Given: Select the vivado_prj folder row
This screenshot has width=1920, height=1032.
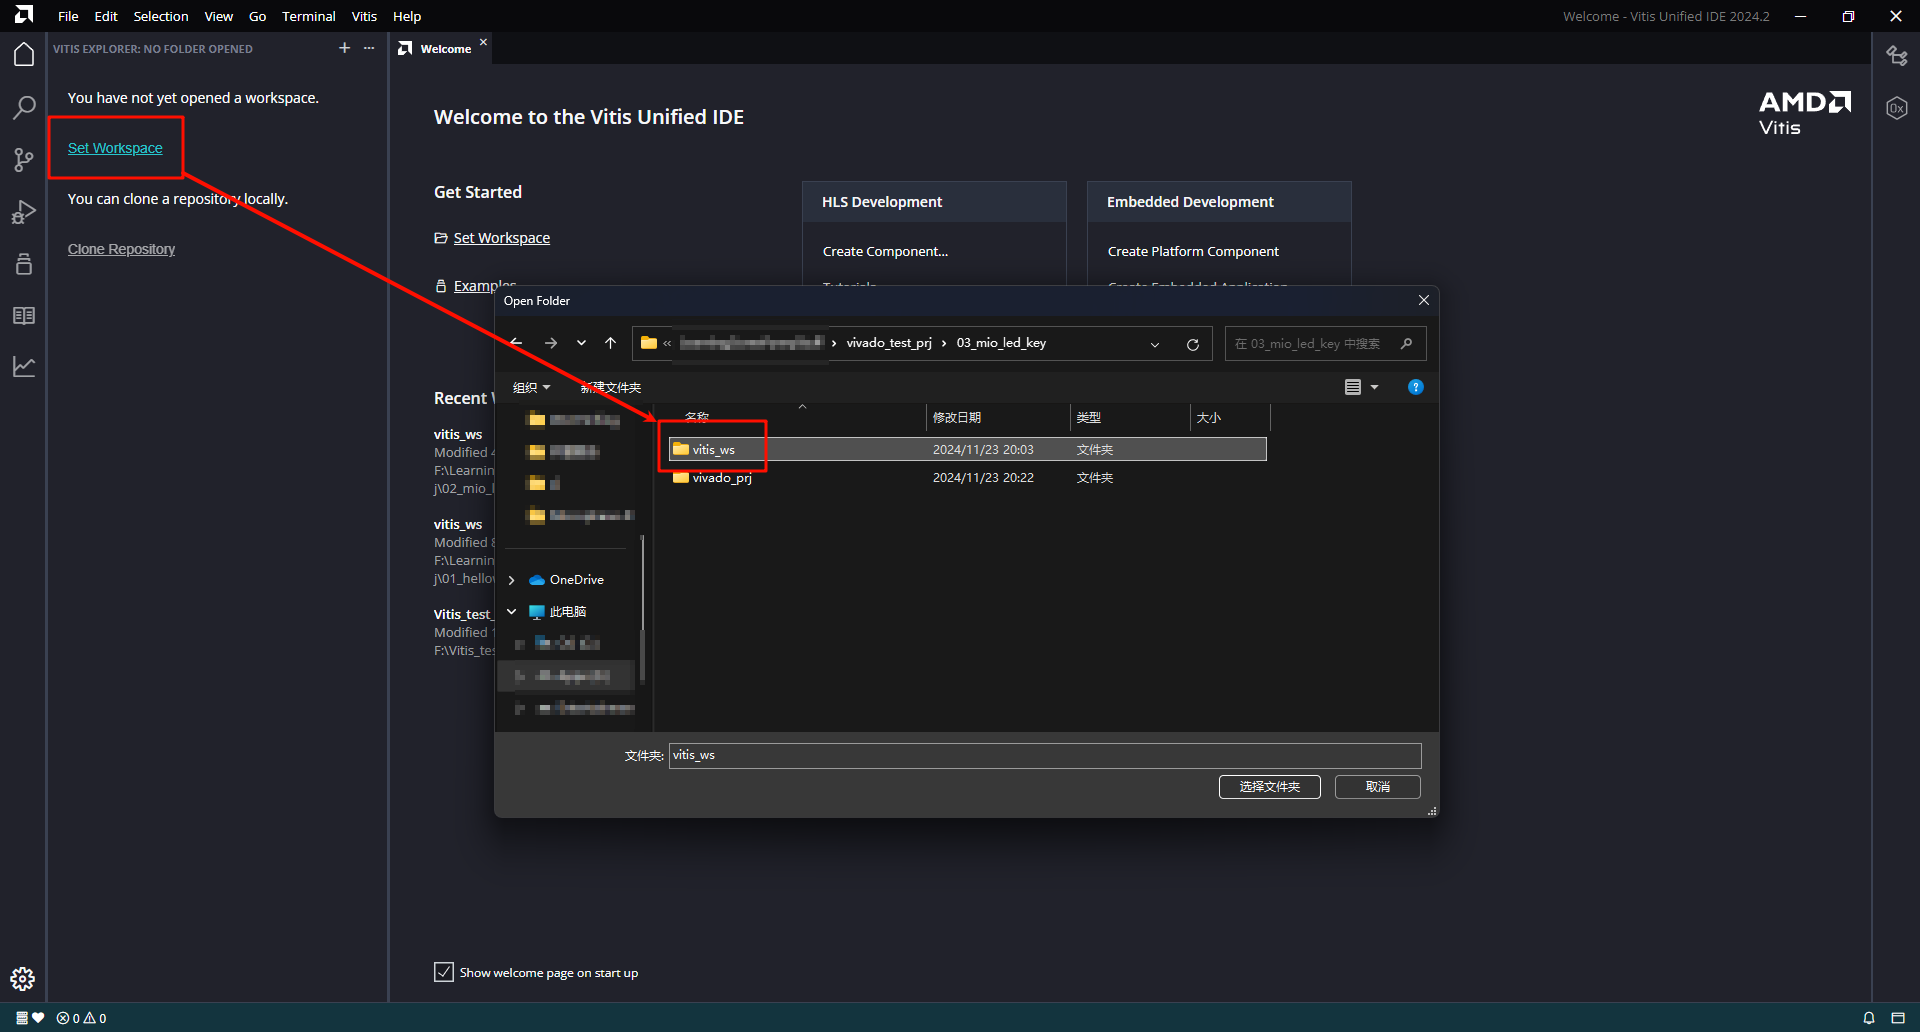Looking at the screenshot, I should pyautogui.click(x=968, y=478).
